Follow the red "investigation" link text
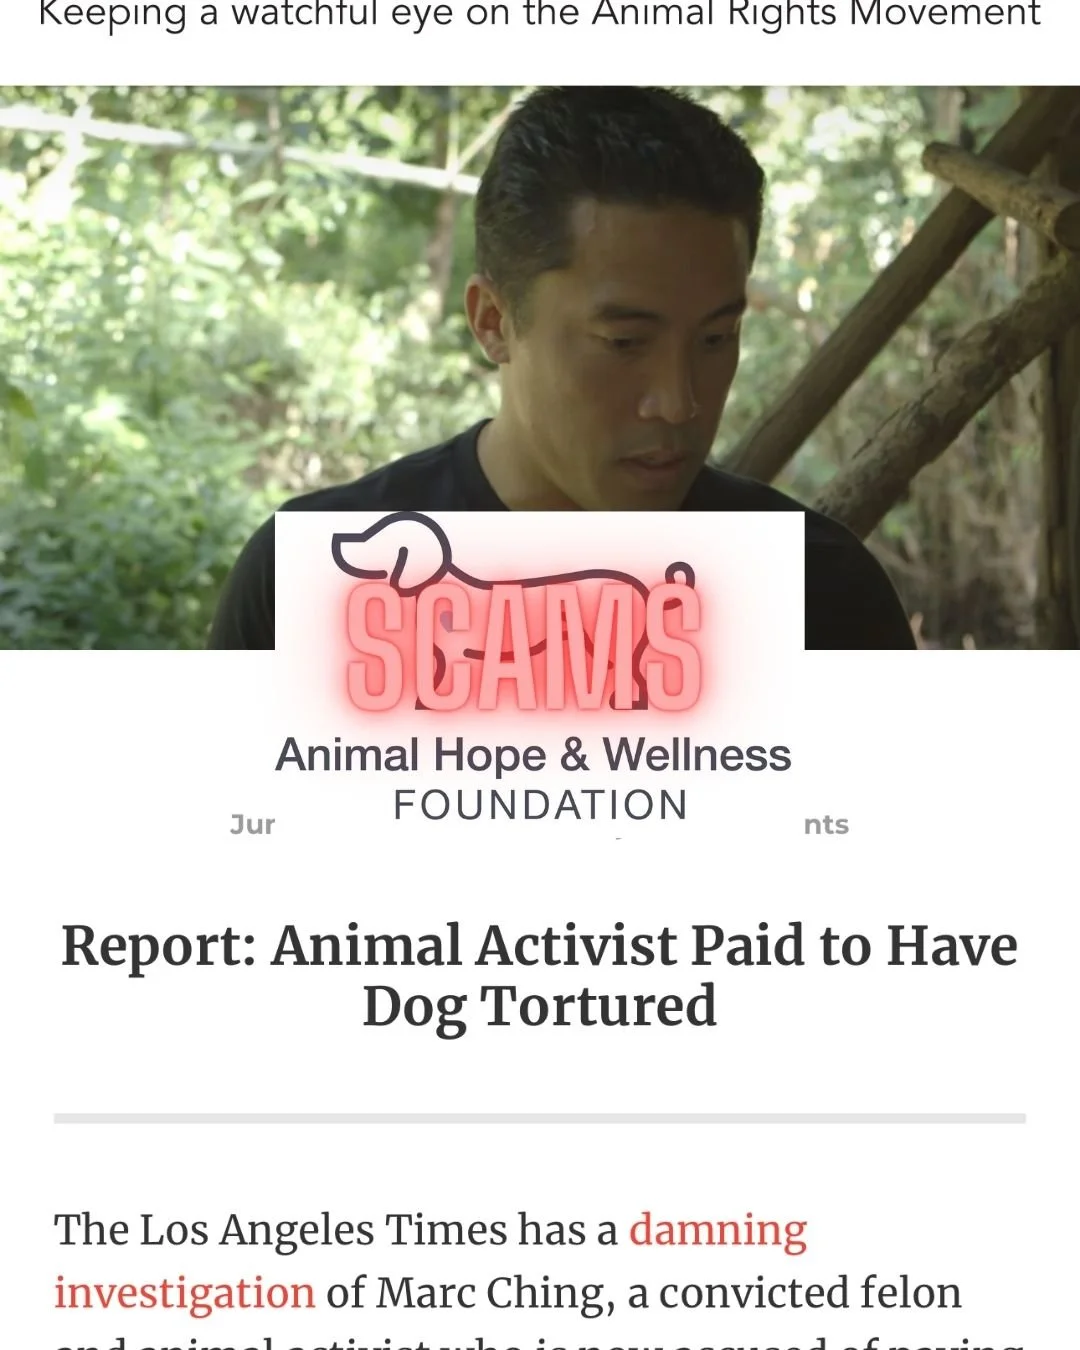 (185, 1292)
